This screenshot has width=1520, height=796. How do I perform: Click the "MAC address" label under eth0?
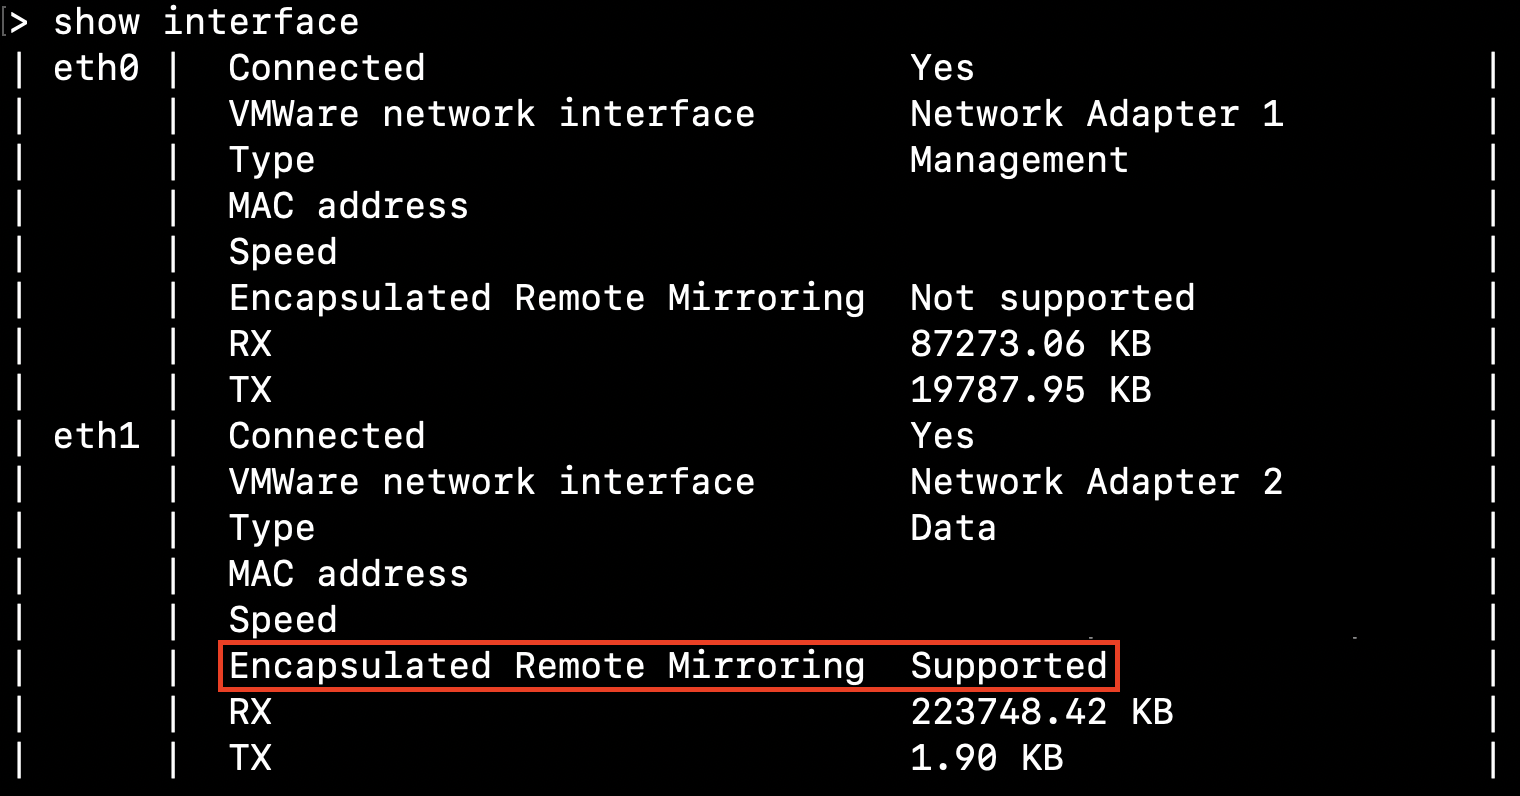pos(348,206)
